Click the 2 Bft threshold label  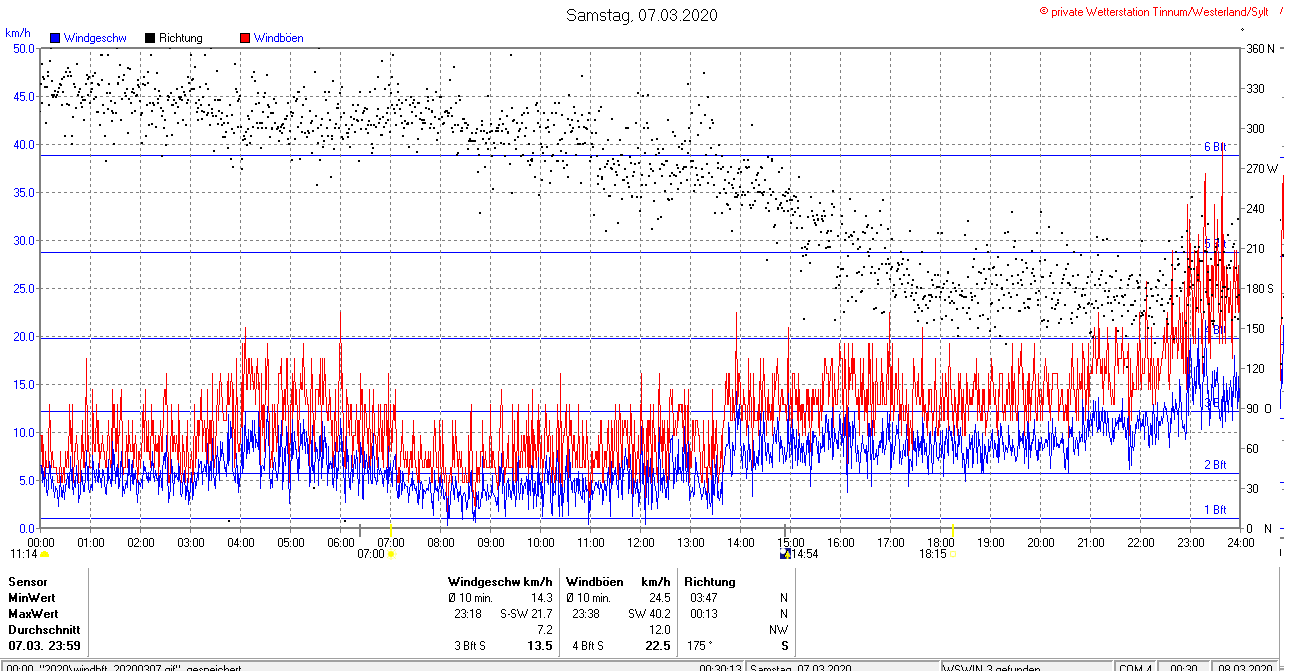pos(1214,465)
